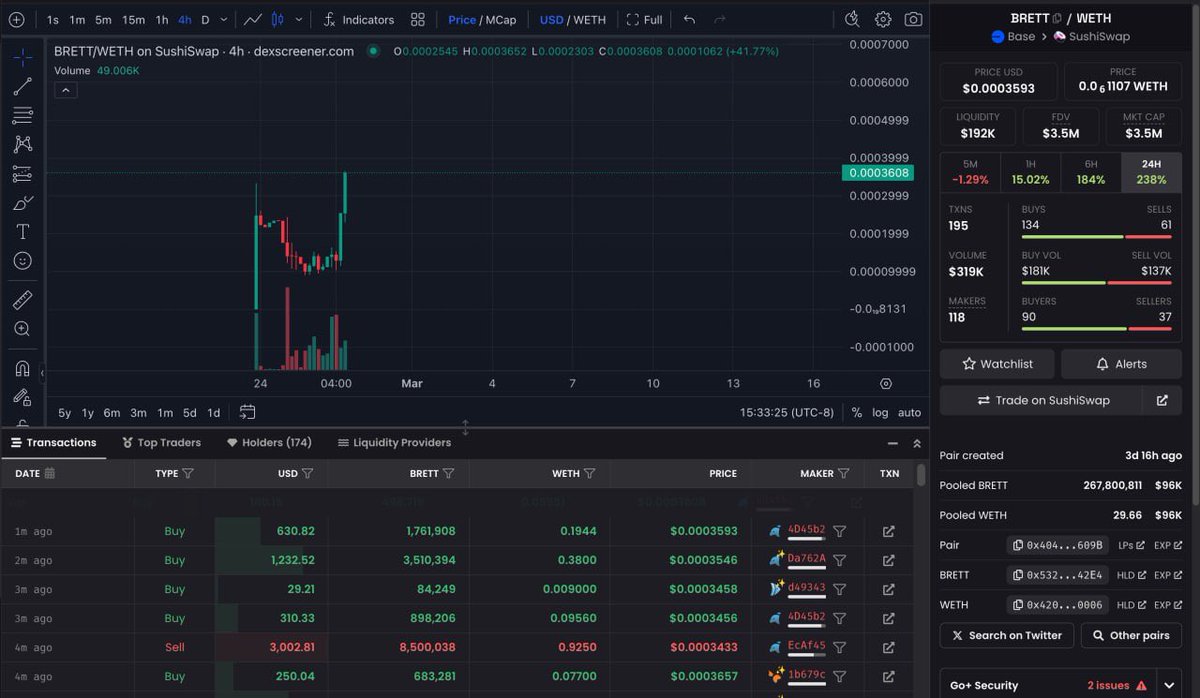Add a symbol with the plus icon
This screenshot has width=1200, height=698.
point(16,19)
